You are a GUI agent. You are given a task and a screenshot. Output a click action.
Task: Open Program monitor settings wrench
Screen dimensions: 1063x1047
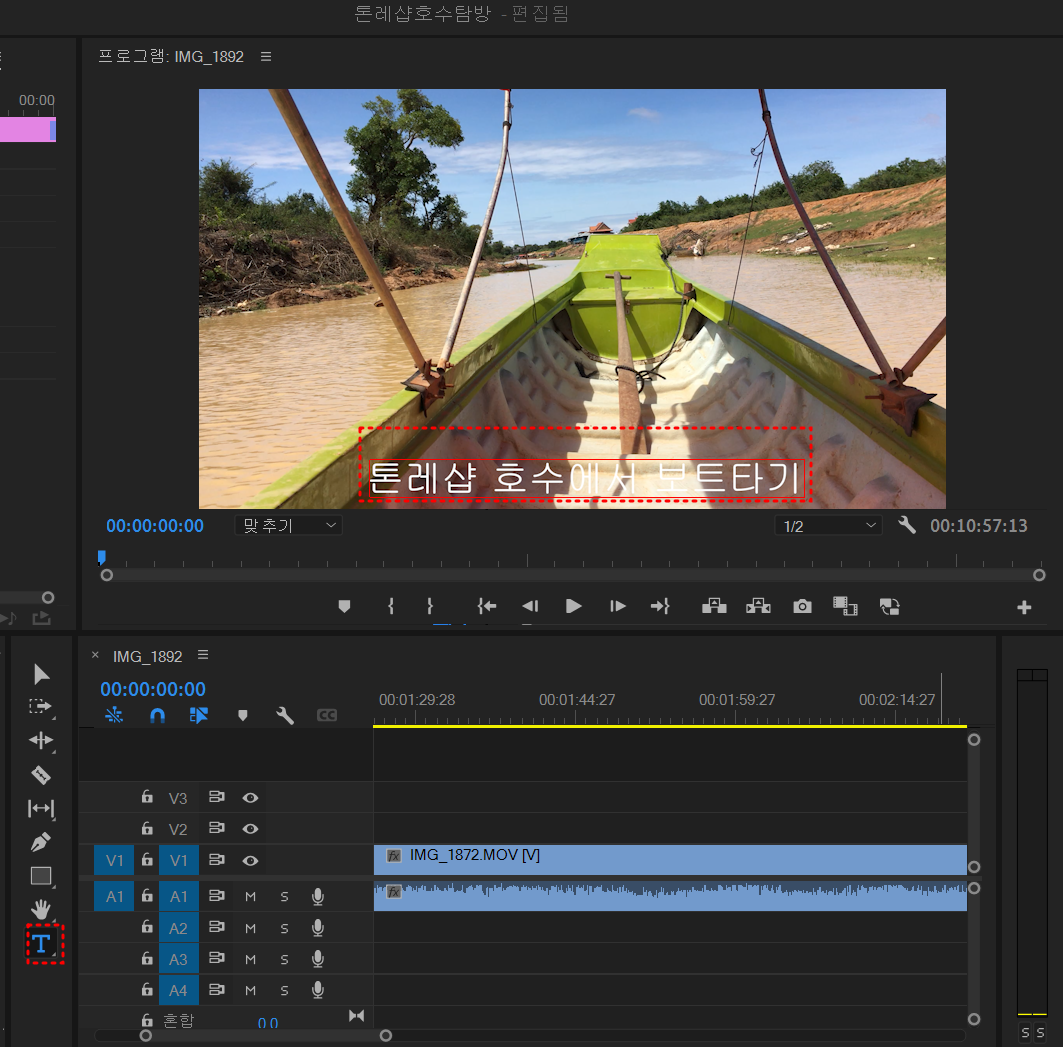click(x=906, y=525)
